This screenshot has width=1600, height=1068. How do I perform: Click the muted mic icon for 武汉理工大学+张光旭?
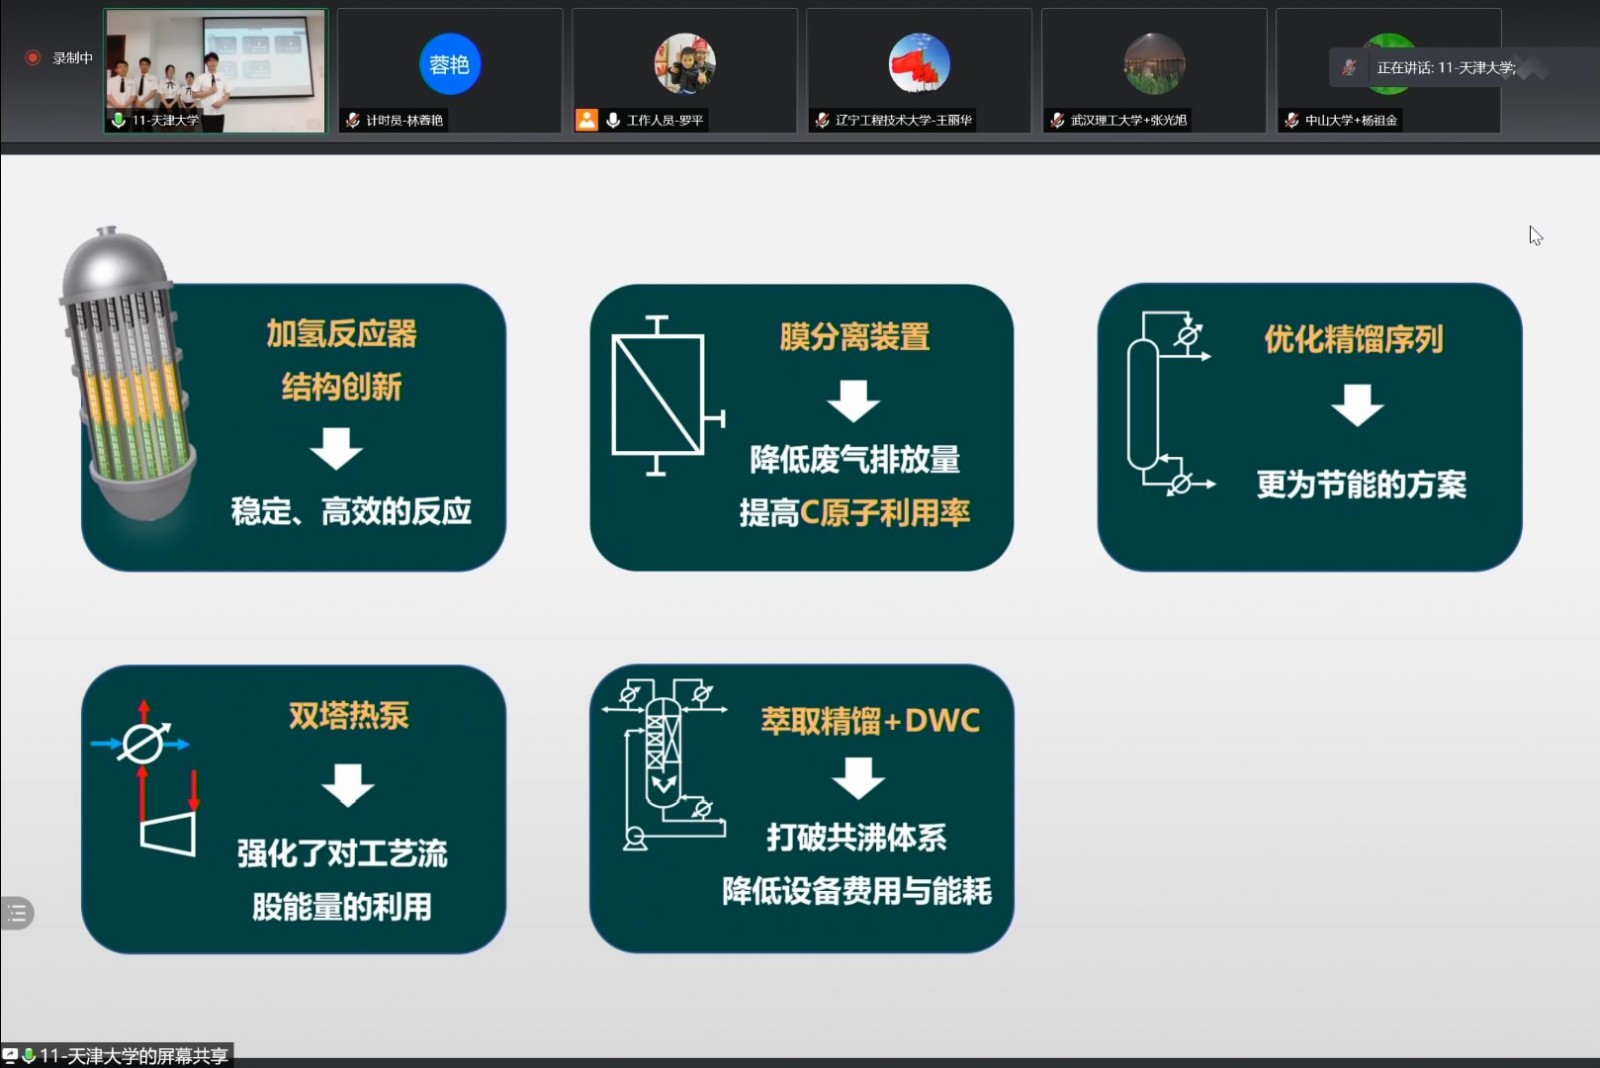pos(1057,120)
